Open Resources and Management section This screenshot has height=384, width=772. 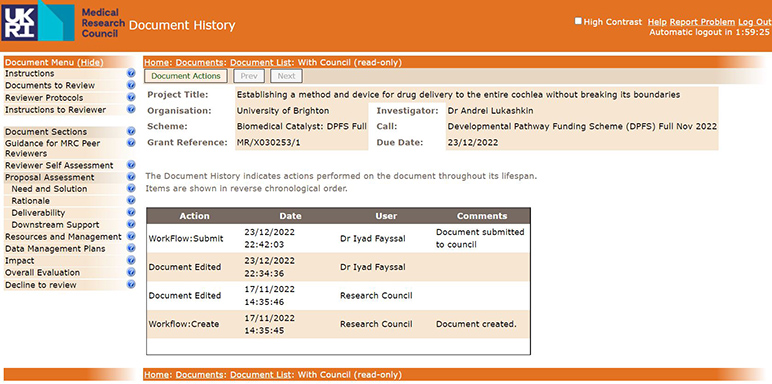click(63, 237)
